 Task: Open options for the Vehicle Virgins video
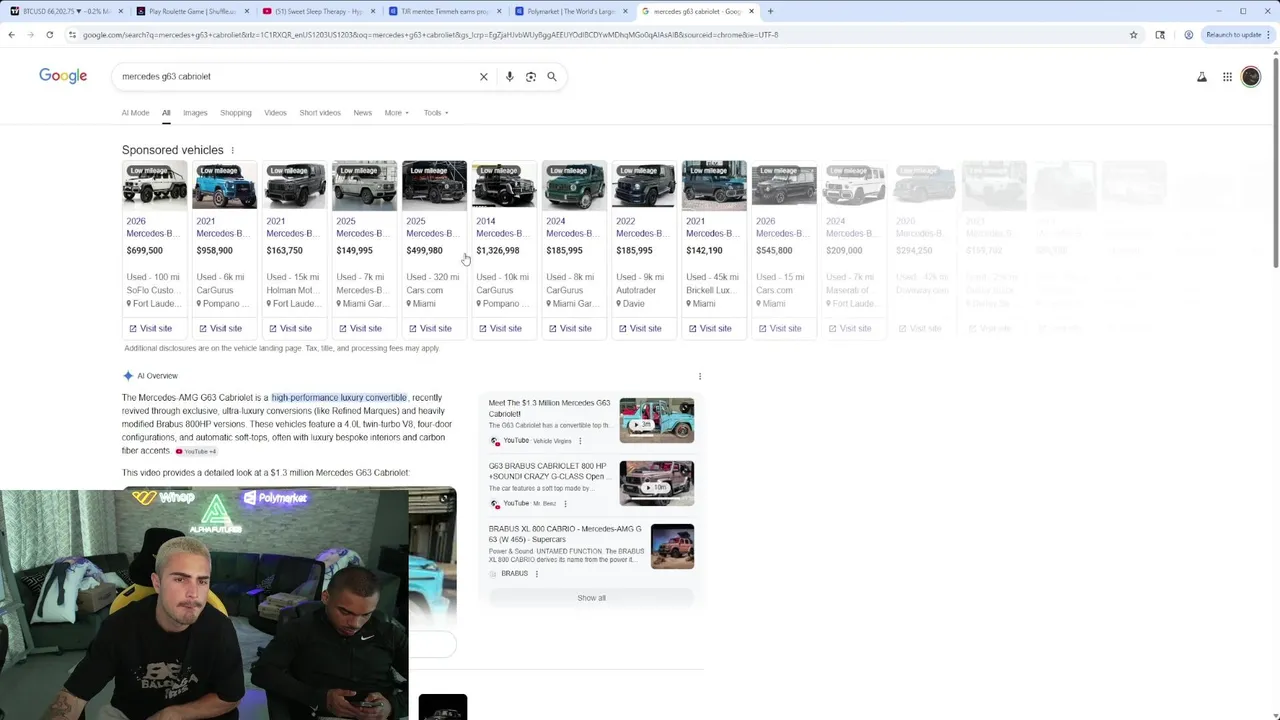click(x=580, y=441)
